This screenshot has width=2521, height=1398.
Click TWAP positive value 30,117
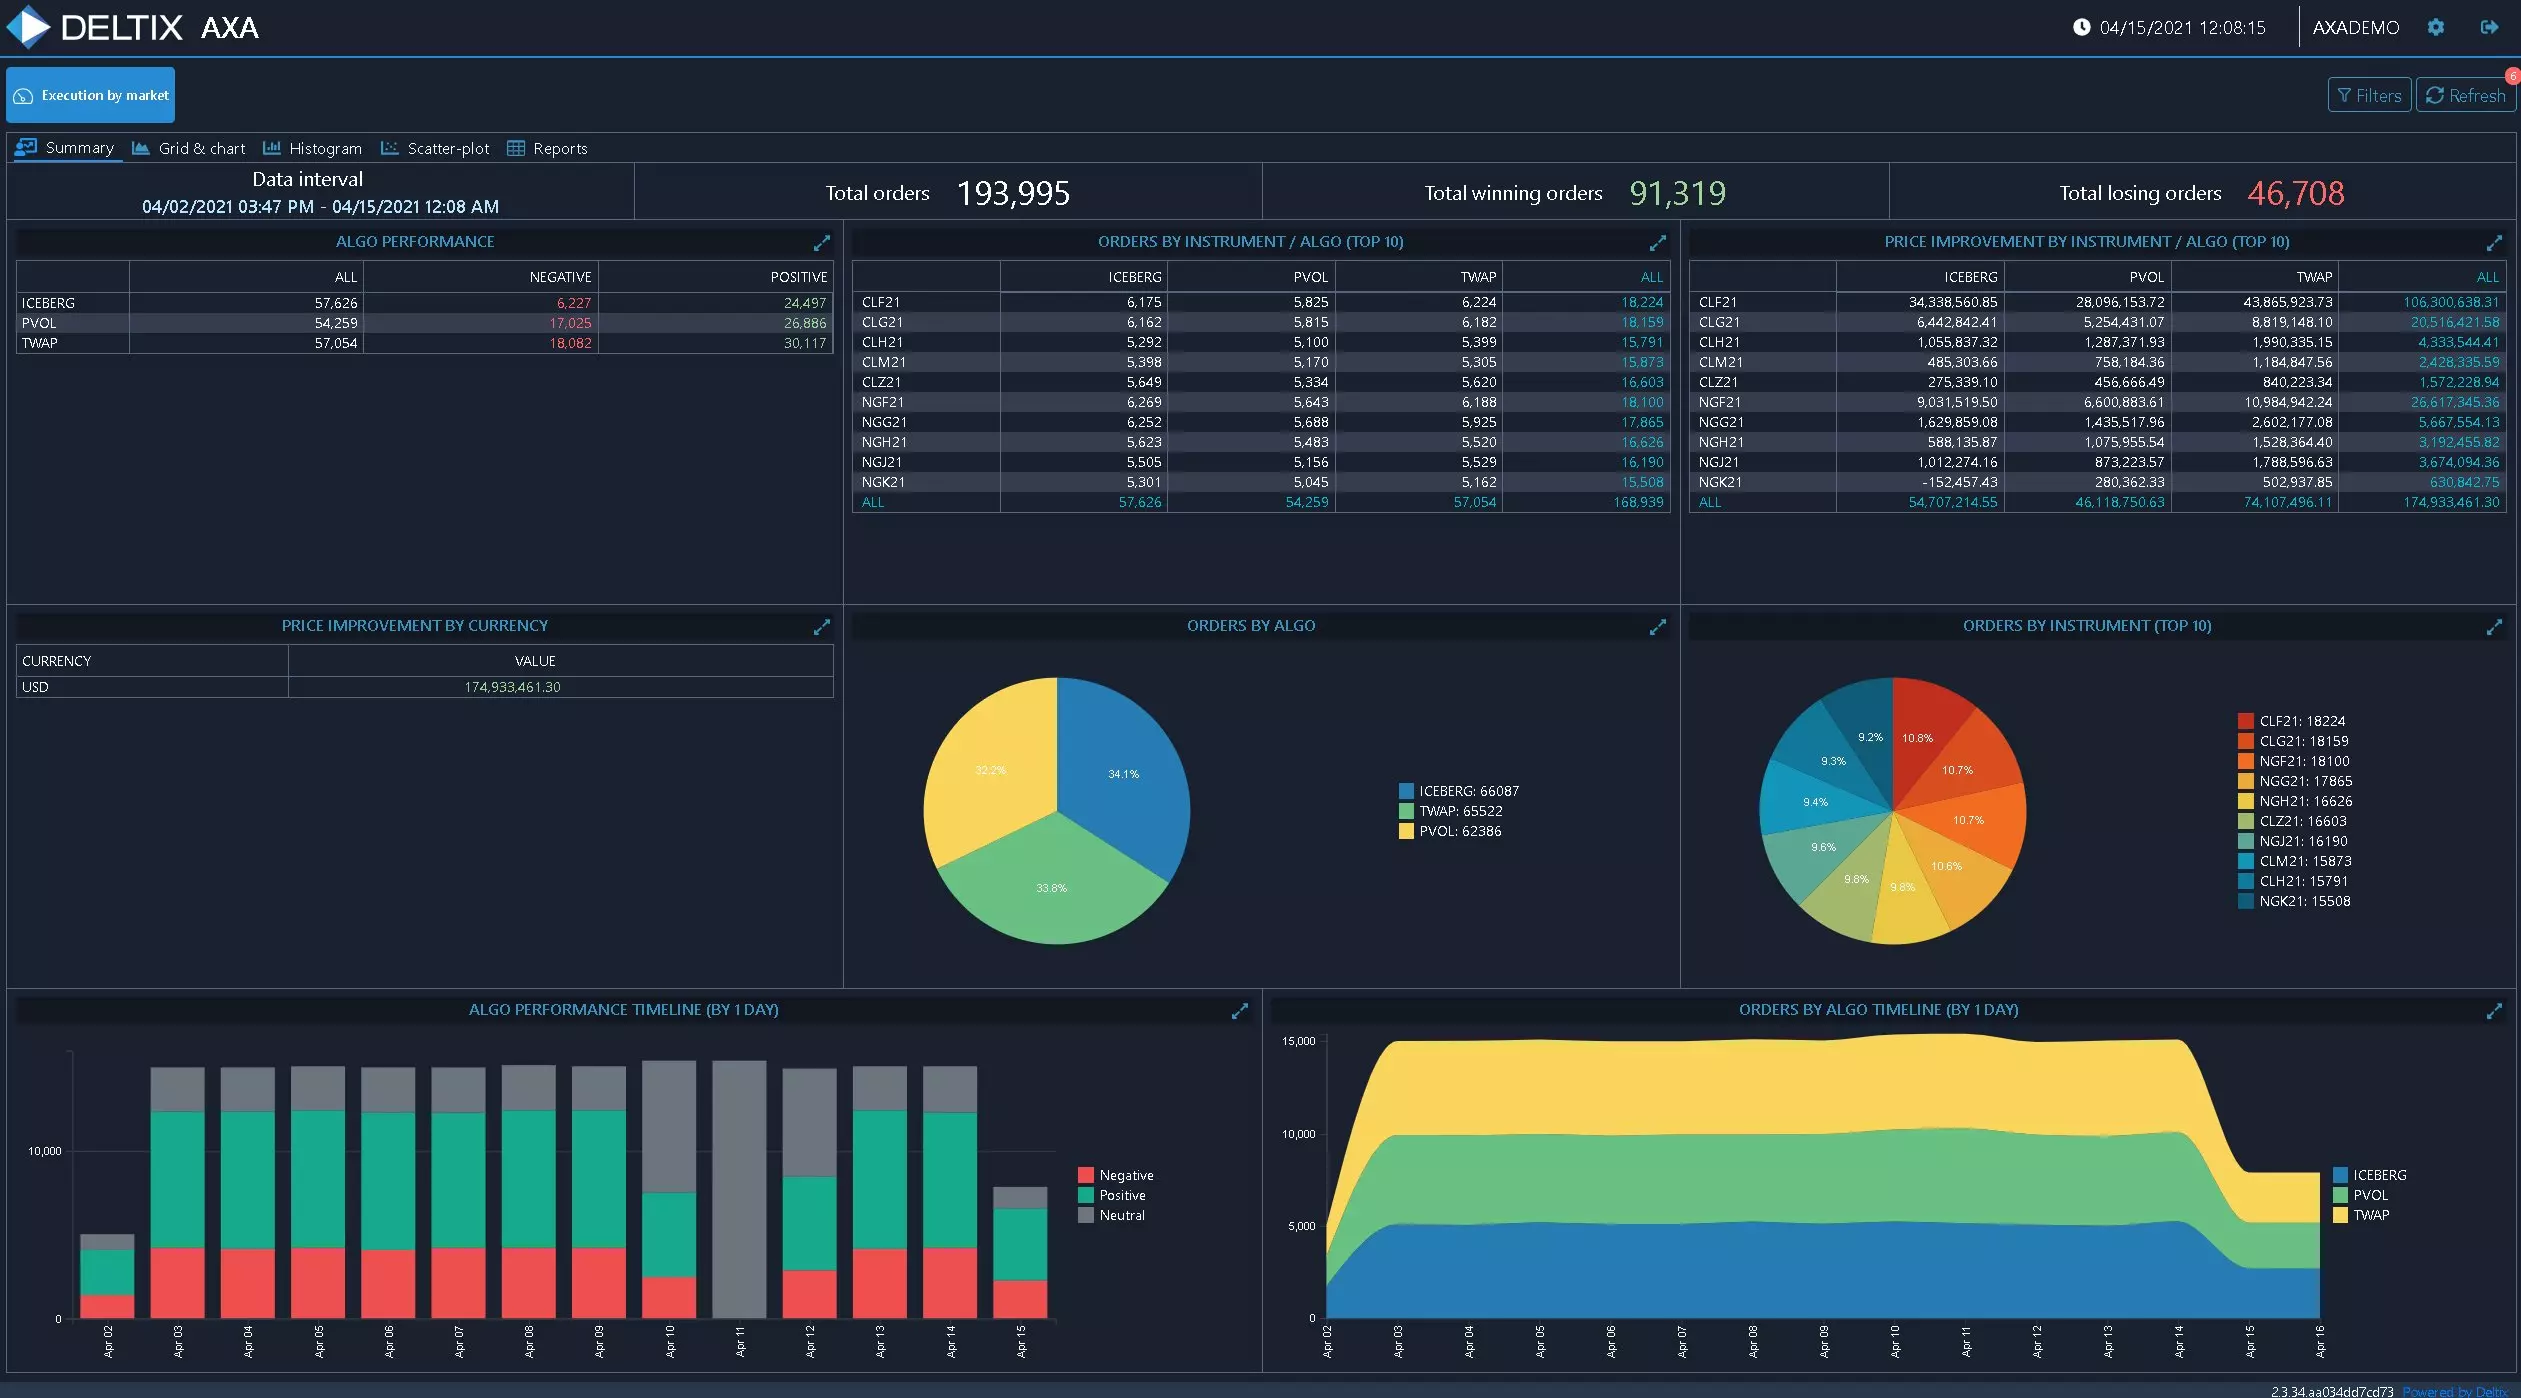(x=805, y=343)
